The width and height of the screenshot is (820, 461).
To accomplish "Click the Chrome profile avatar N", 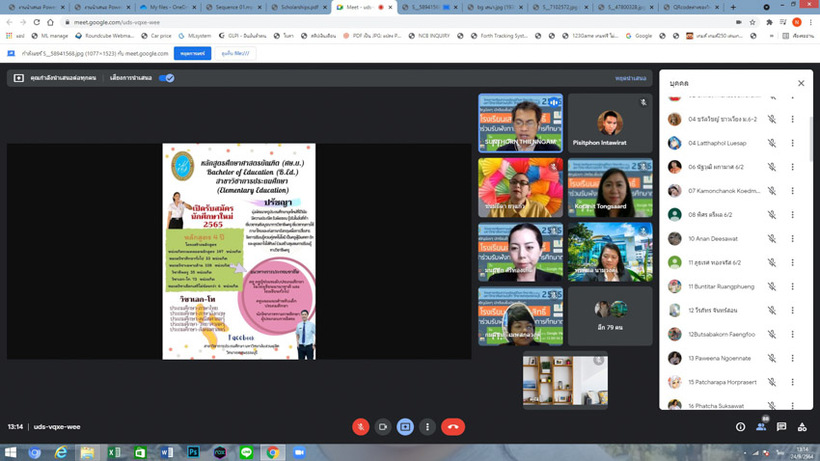I will 796,22.
